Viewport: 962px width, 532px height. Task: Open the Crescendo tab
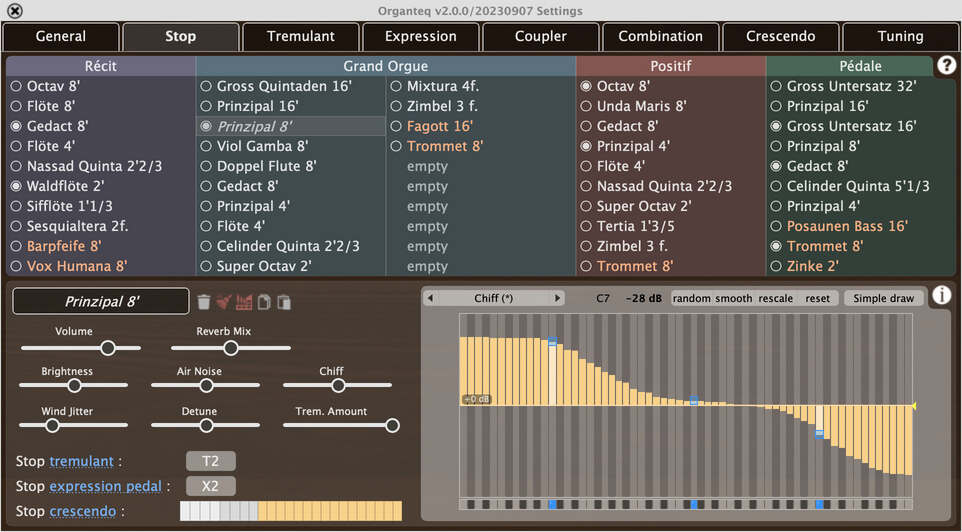780,36
